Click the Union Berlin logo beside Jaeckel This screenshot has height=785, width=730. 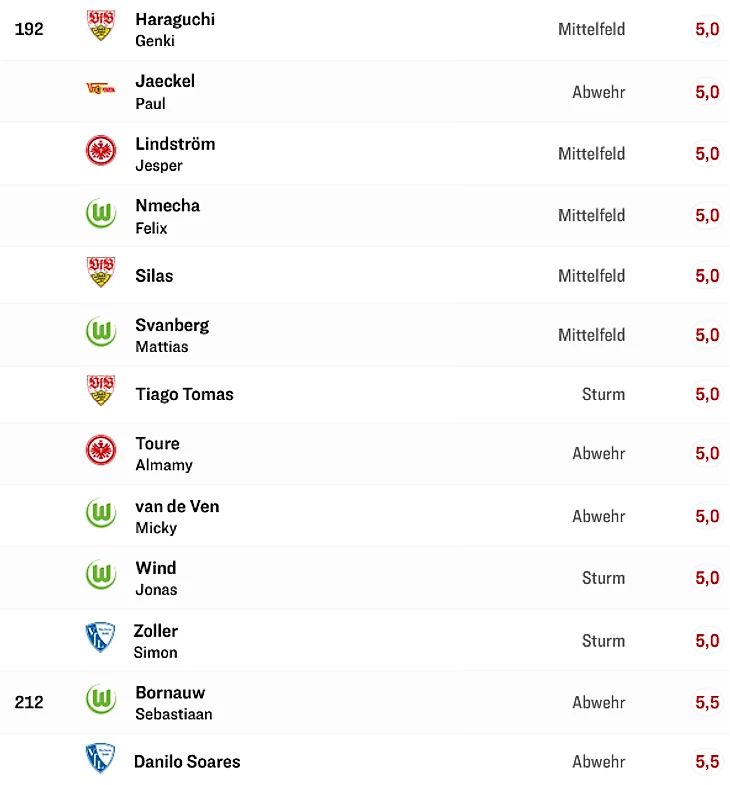tap(101, 90)
